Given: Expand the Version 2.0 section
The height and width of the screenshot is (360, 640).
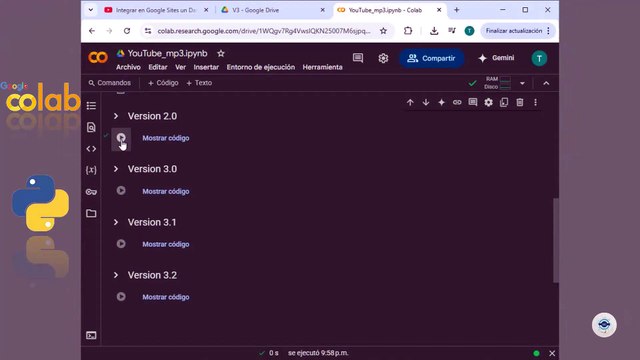Looking at the screenshot, I should [x=116, y=116].
